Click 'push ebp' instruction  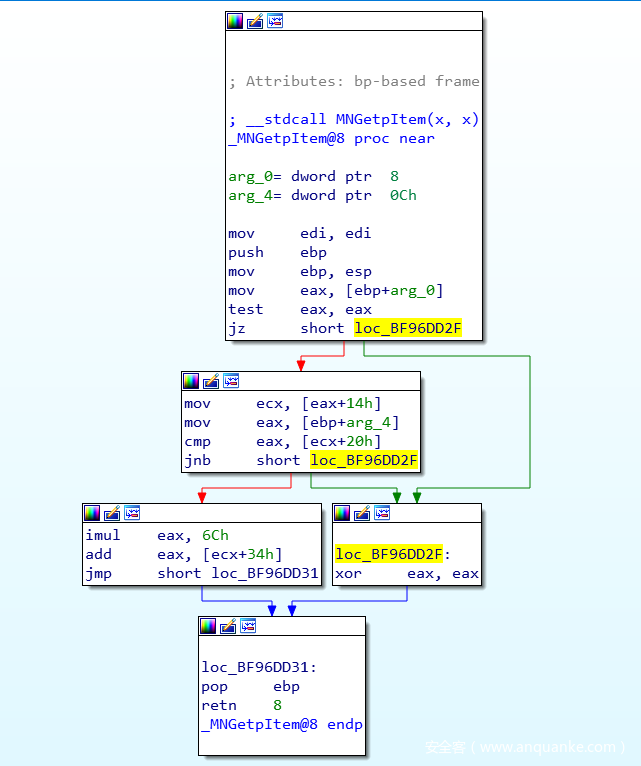click(277, 253)
